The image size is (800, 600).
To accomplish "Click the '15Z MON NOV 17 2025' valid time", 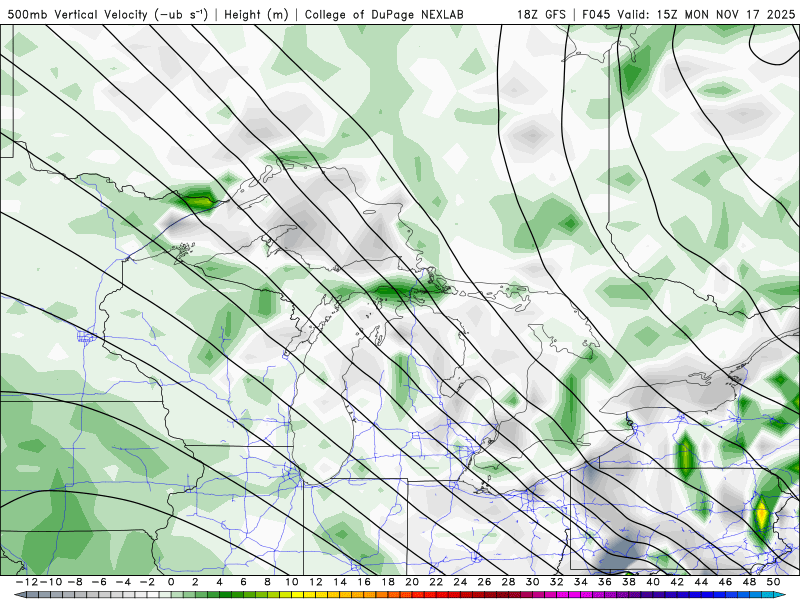I will 726,14.
